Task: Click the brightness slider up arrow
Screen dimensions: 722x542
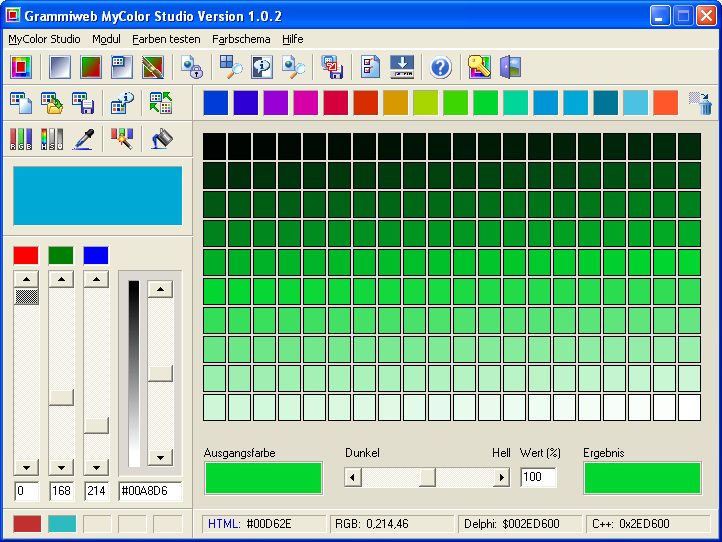Action: (160, 289)
